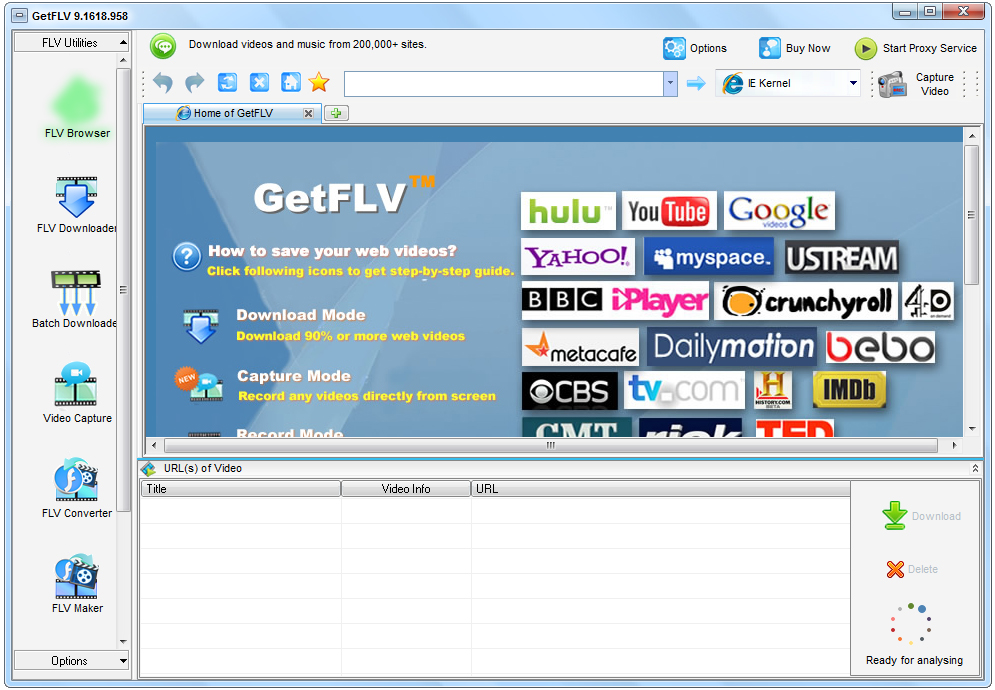The height and width of the screenshot is (690, 995).
Task: Open the Dailymotion logo link
Action: pos(732,347)
